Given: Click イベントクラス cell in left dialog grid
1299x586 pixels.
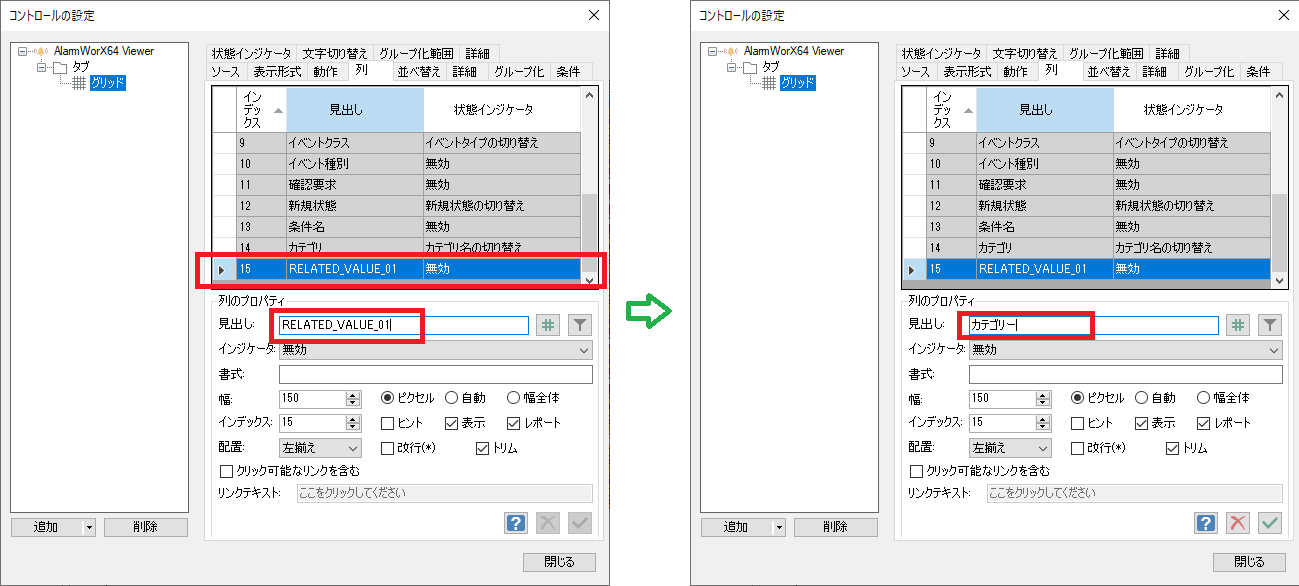Looking at the screenshot, I should point(355,143).
